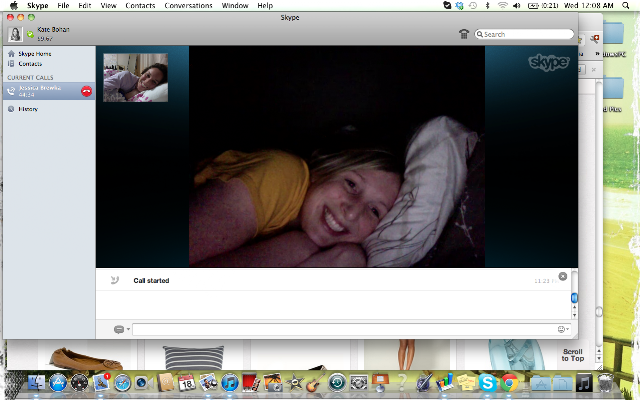Click the Skype icon in the dock
This screenshot has height=400, width=640.
pos(487,383)
